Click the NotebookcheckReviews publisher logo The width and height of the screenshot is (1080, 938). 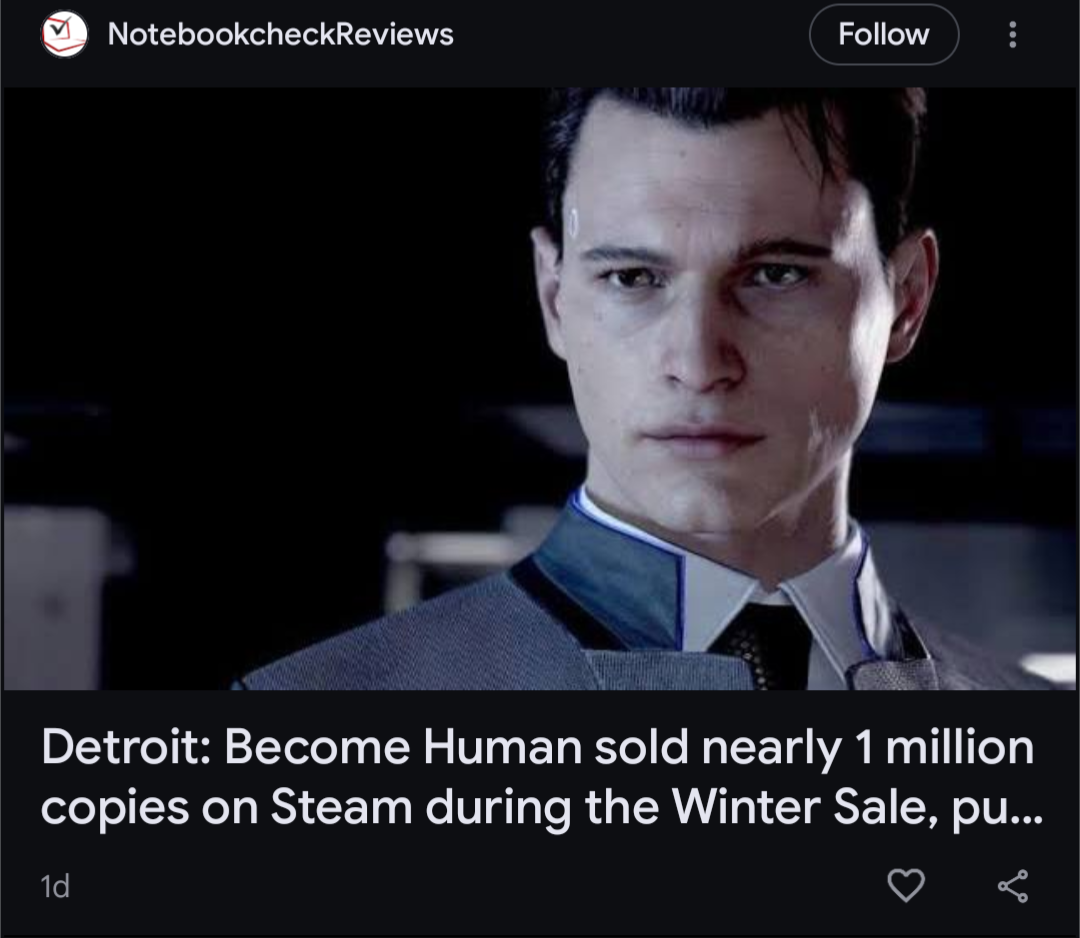tap(64, 34)
